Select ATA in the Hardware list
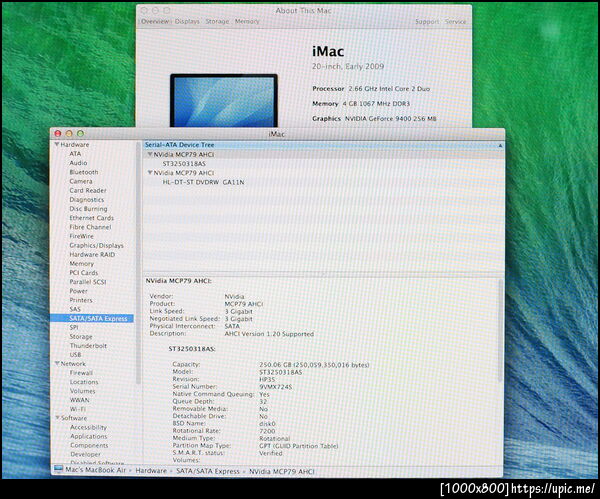Viewport: 600px width, 499px height. (x=75, y=154)
